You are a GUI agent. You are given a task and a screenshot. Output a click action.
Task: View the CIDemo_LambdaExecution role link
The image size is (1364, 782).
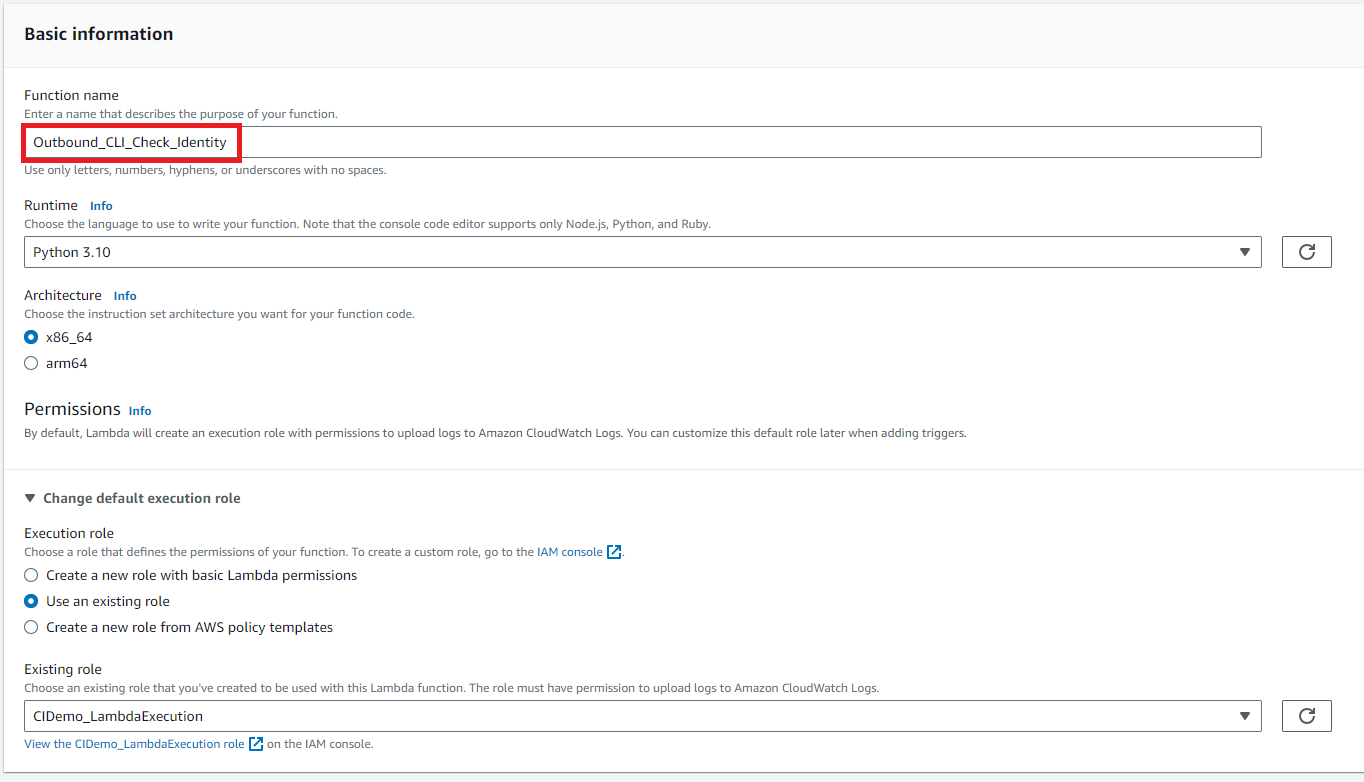(x=134, y=744)
